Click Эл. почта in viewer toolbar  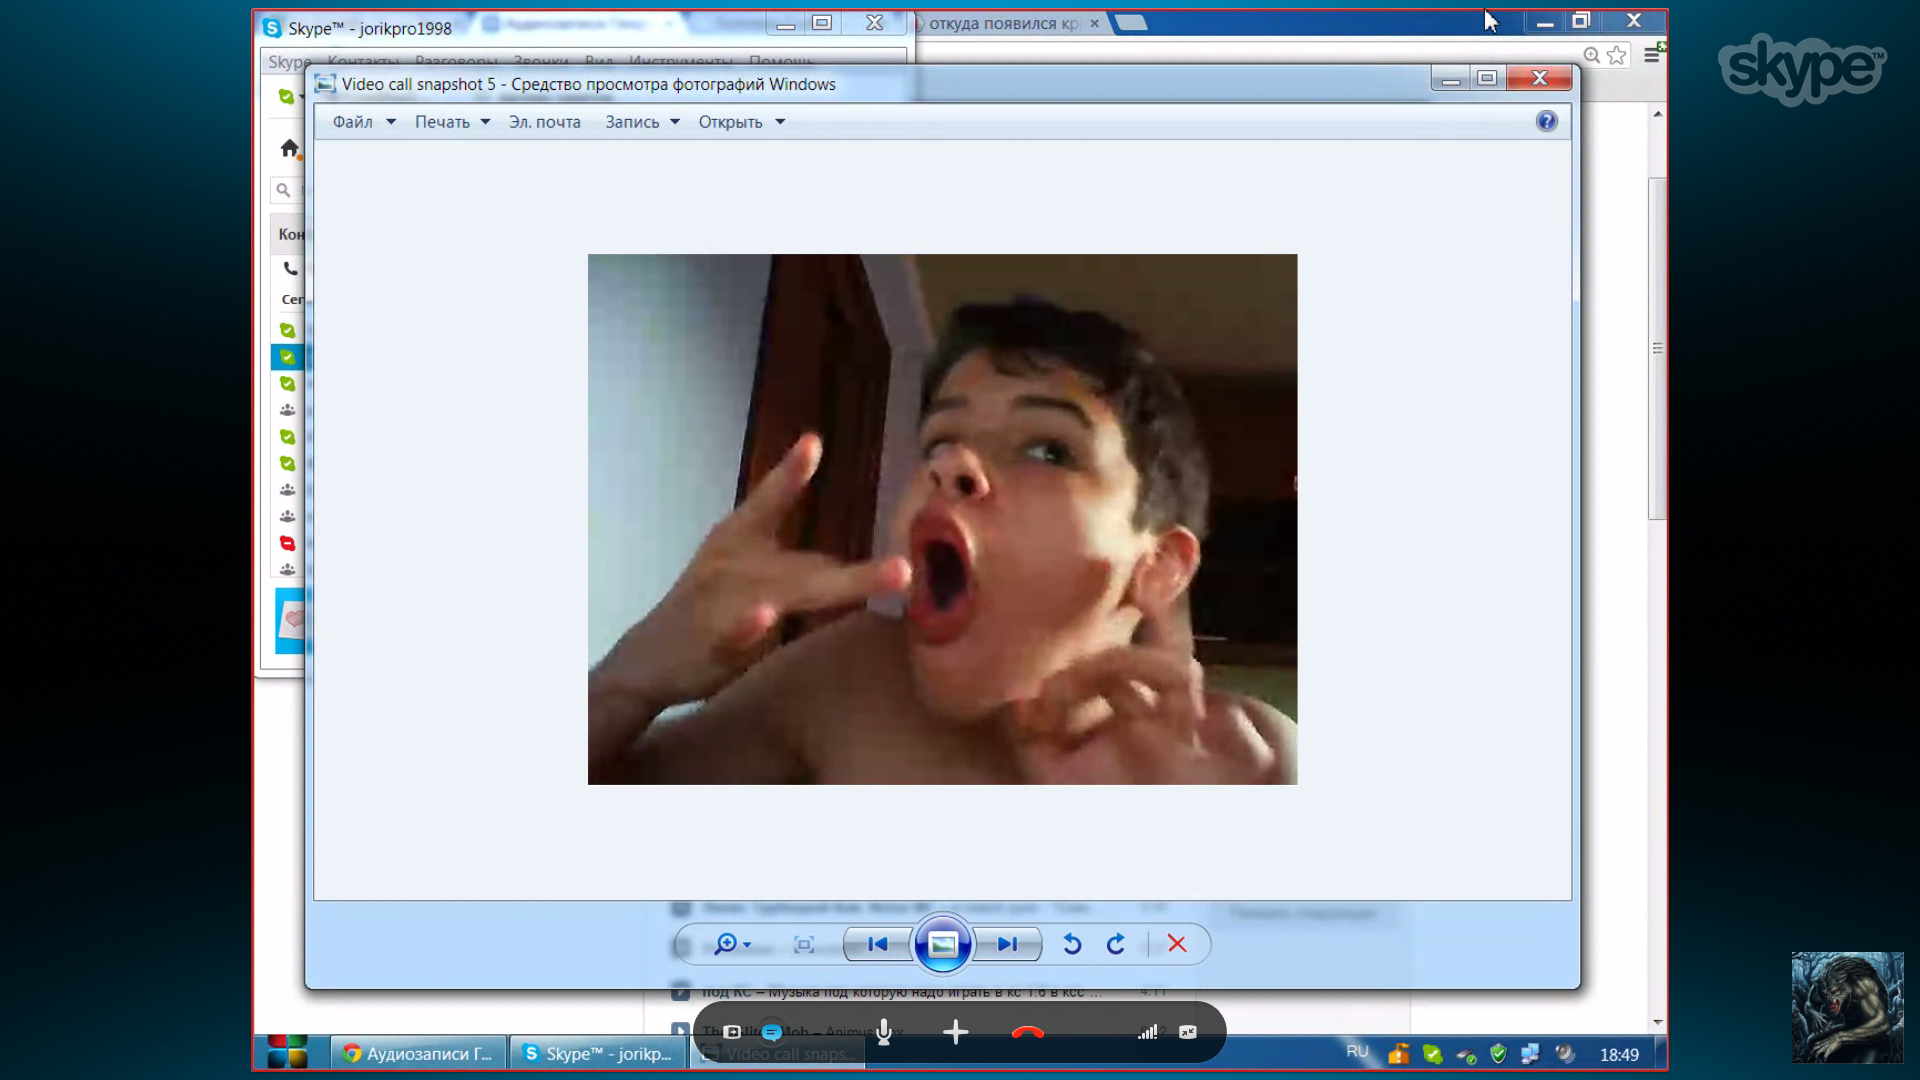(x=544, y=122)
